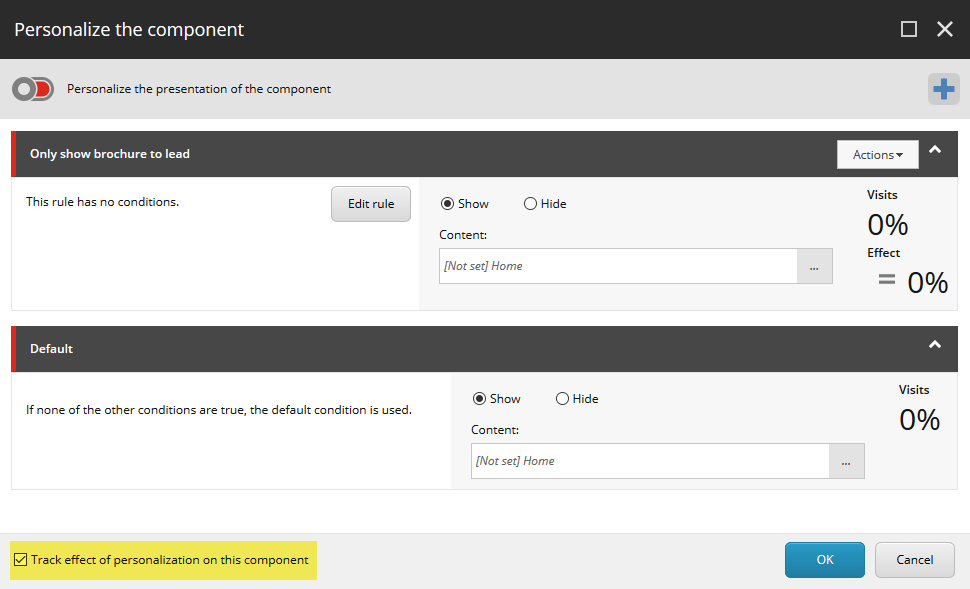Click the blue plus add-rule icon
The width and height of the screenshot is (970, 589).
(x=943, y=89)
